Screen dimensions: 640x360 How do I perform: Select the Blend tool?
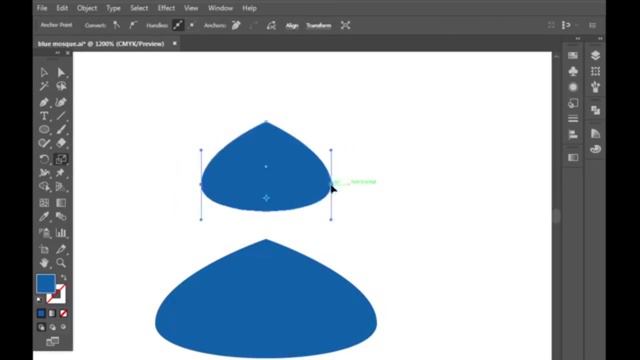(x=61, y=216)
